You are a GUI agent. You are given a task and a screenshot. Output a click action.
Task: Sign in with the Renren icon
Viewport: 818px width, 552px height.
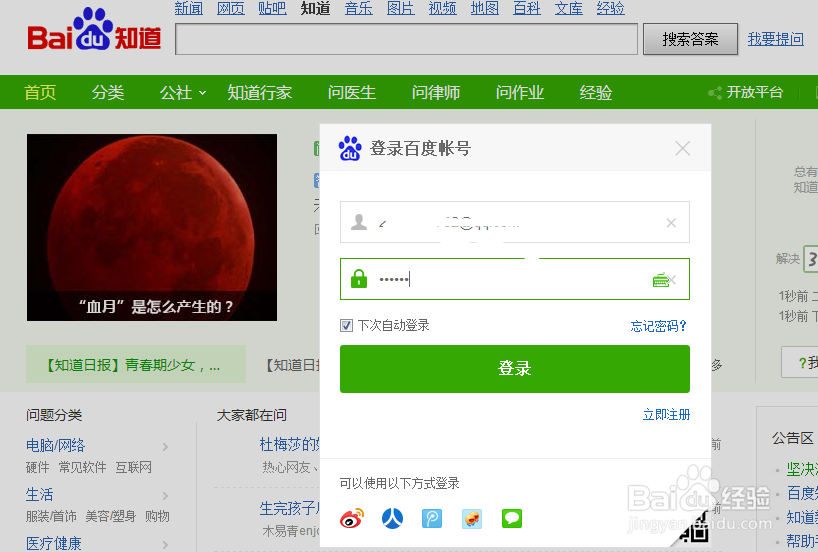(392, 519)
